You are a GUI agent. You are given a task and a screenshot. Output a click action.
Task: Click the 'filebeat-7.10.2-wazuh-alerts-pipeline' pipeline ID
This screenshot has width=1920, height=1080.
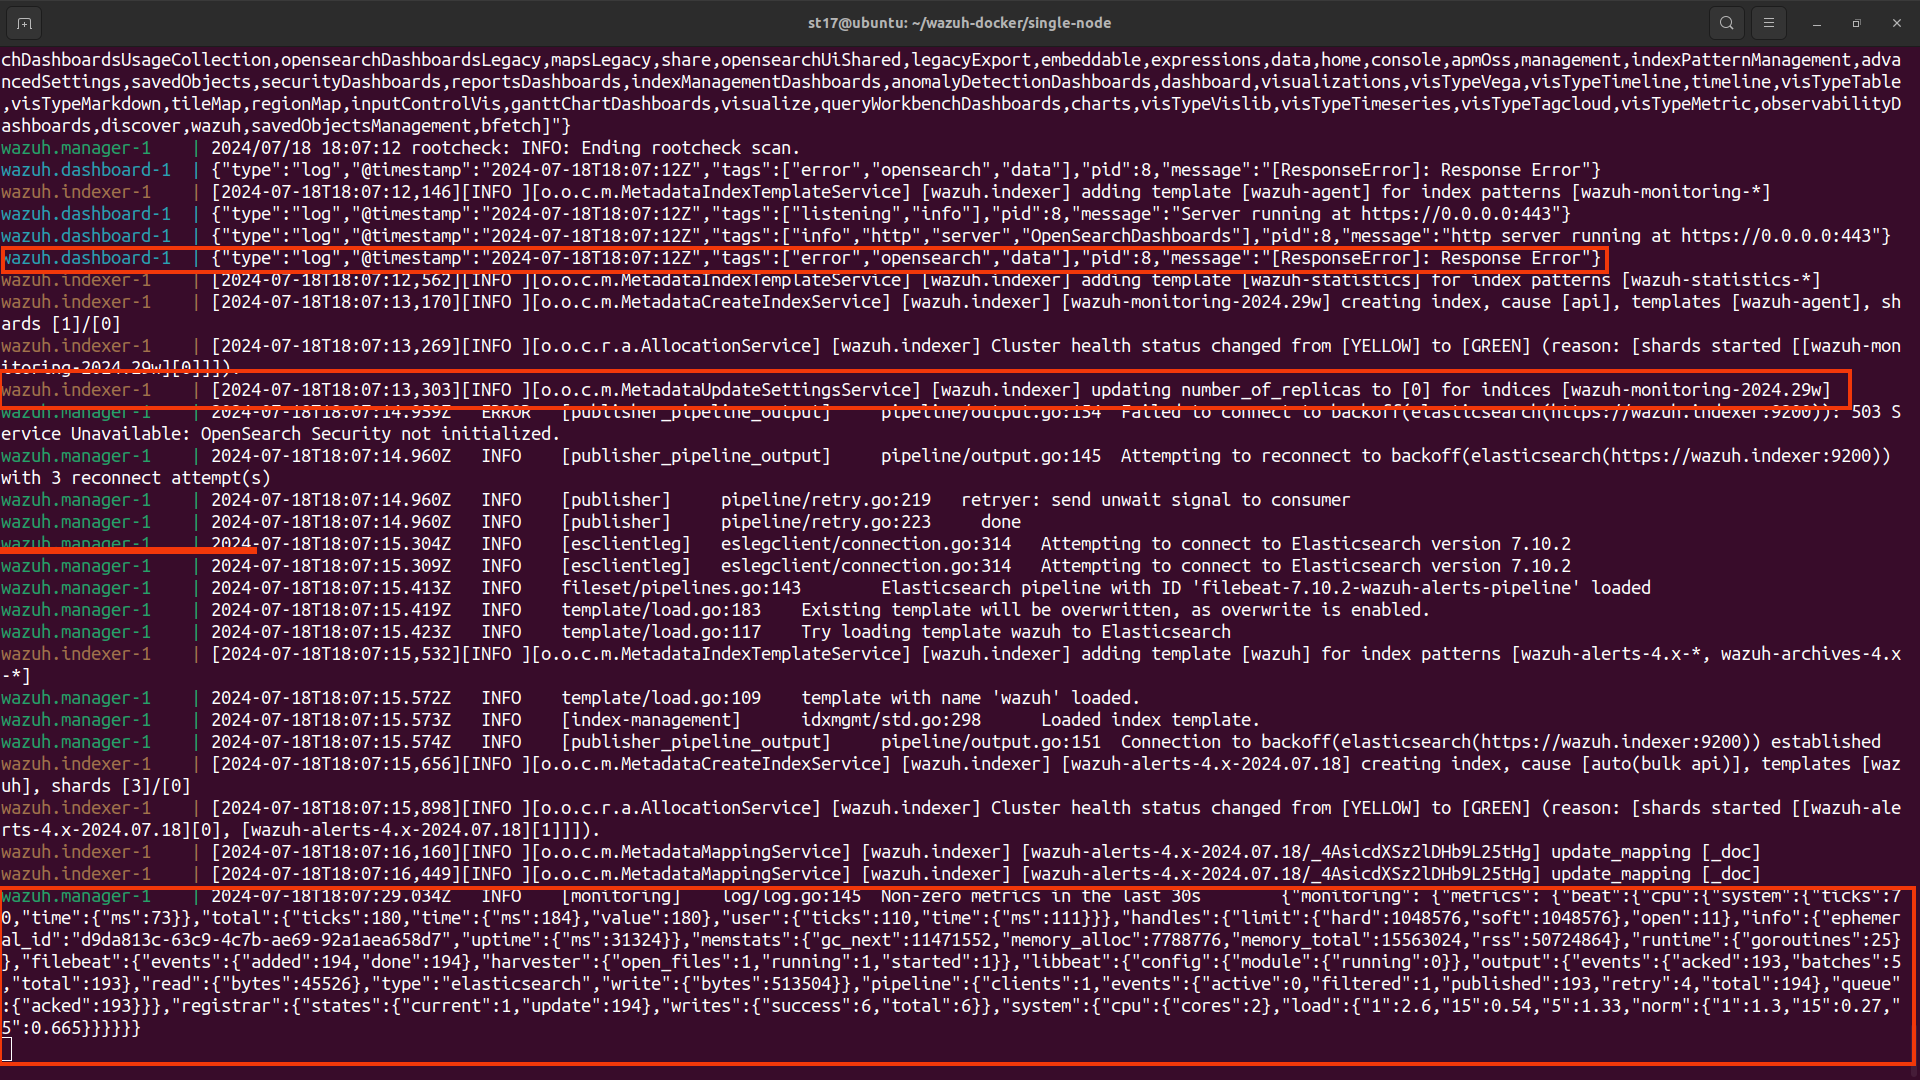click(x=1386, y=588)
